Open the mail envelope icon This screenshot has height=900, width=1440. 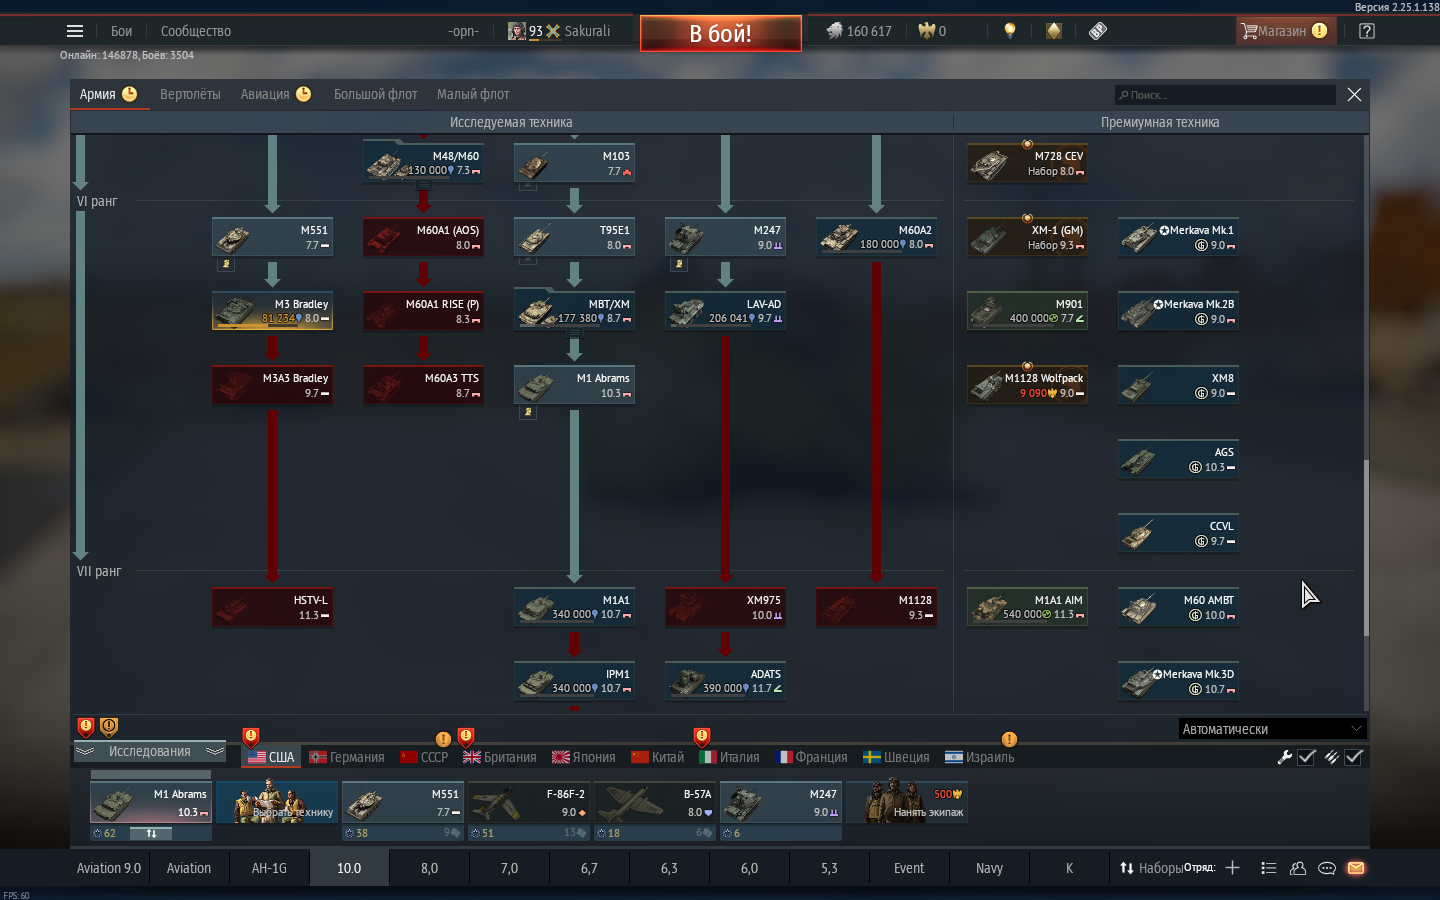tap(1356, 868)
